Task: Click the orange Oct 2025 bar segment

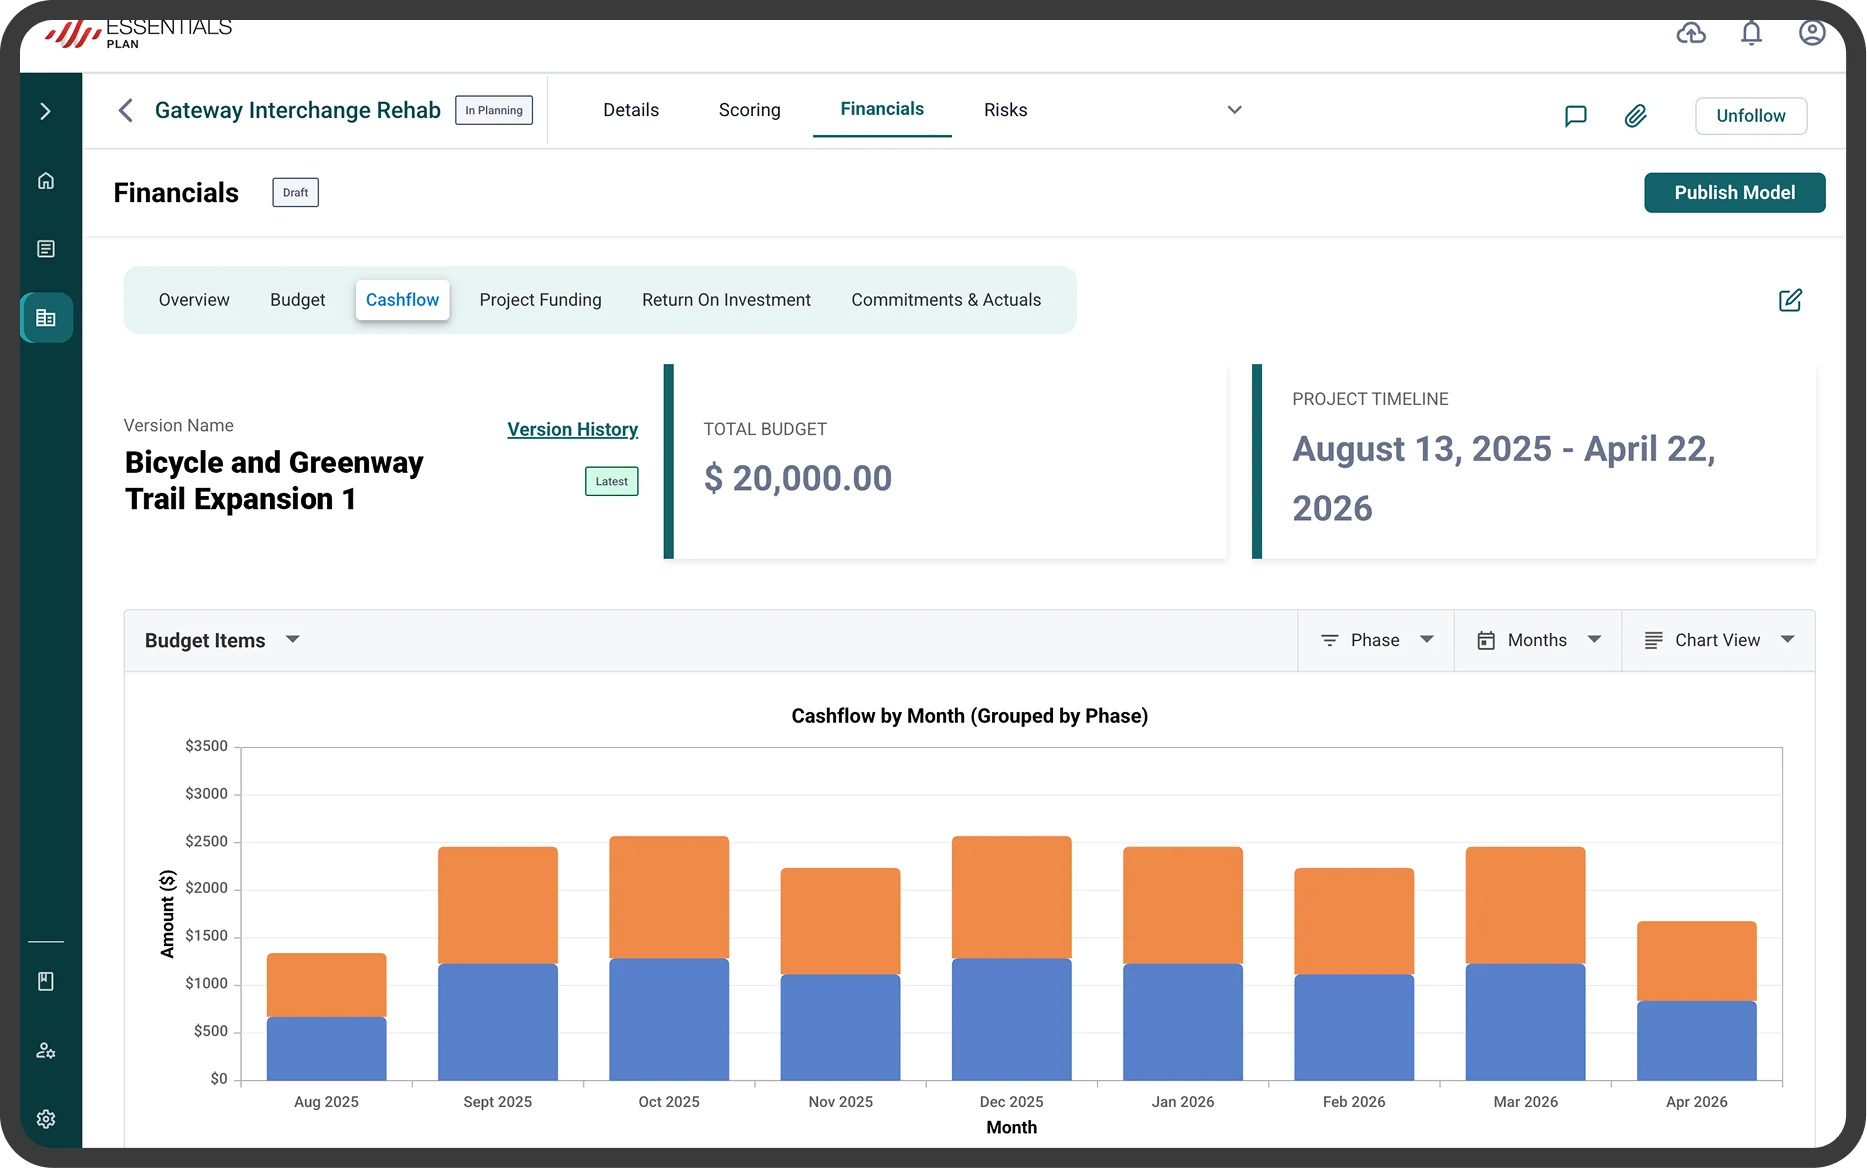Action: 669,897
